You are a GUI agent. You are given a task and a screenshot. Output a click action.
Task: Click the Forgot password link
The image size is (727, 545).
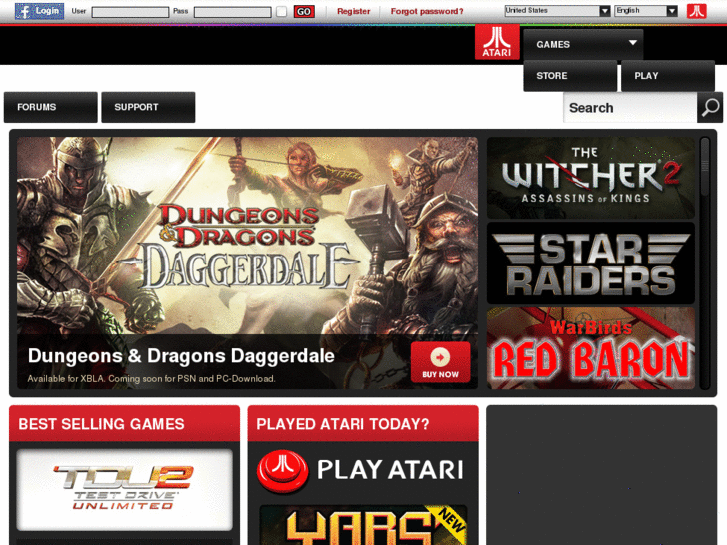tap(427, 12)
